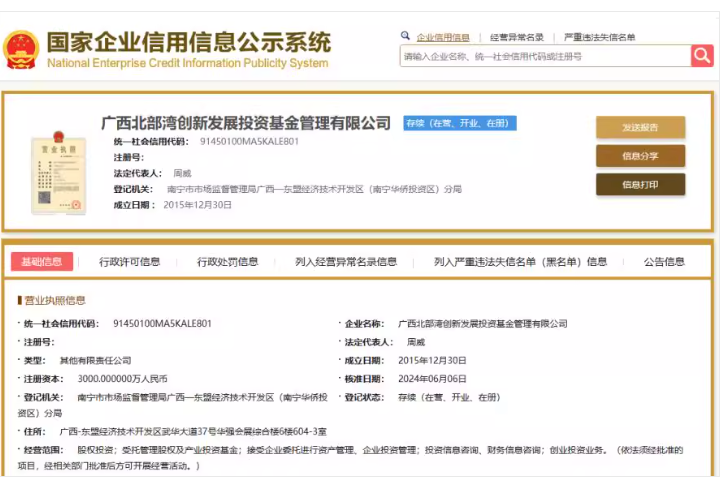
Task: Click the header credit code 91450100MA5KALE801
Action: 249,141
